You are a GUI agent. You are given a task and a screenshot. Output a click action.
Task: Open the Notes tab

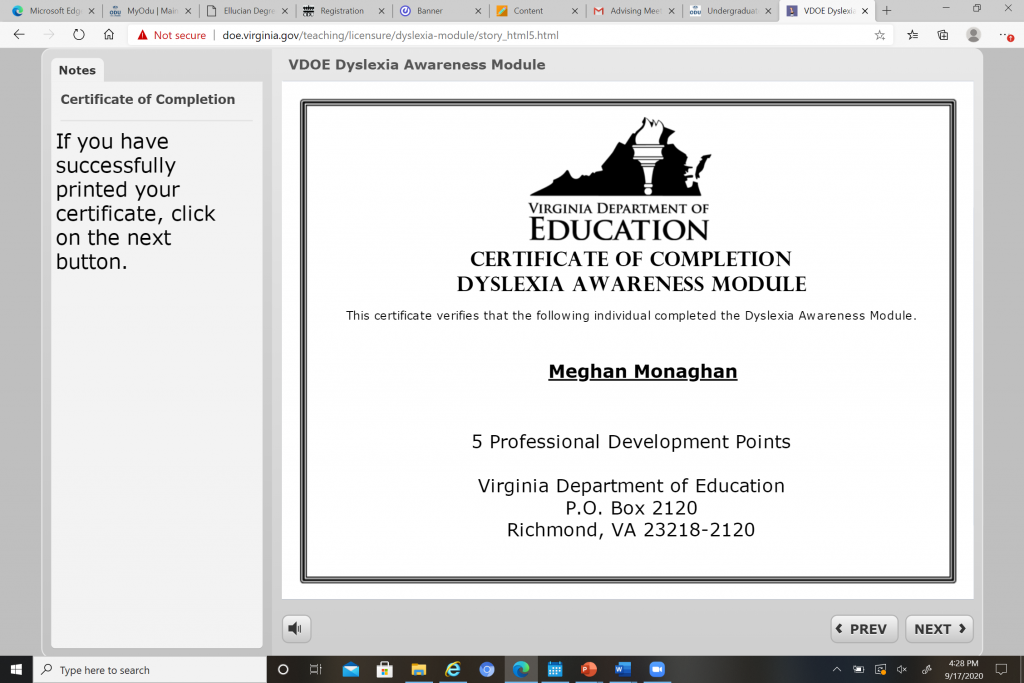click(x=77, y=70)
